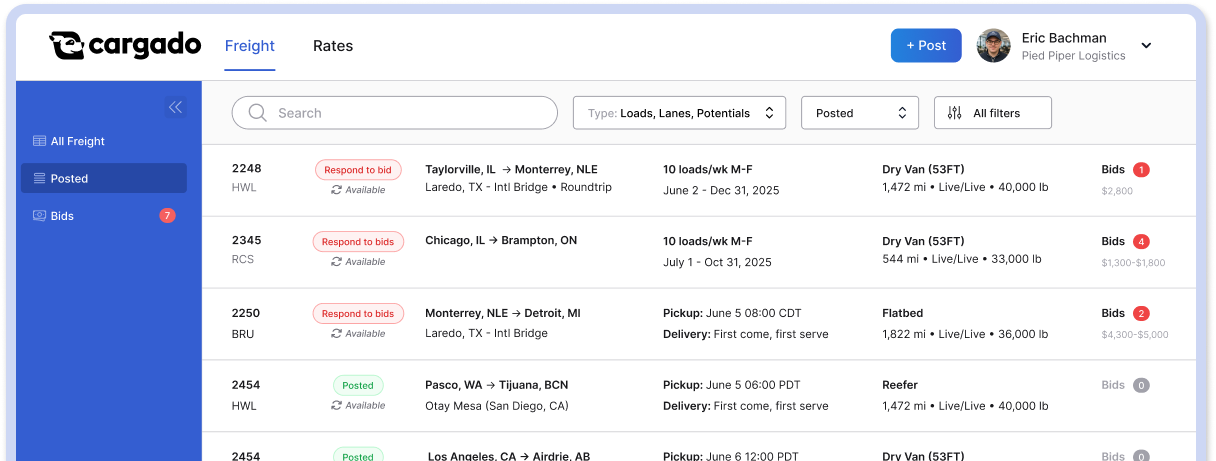1216x461 pixels.
Task: Click the All Freight list icon
Action: pos(39,141)
